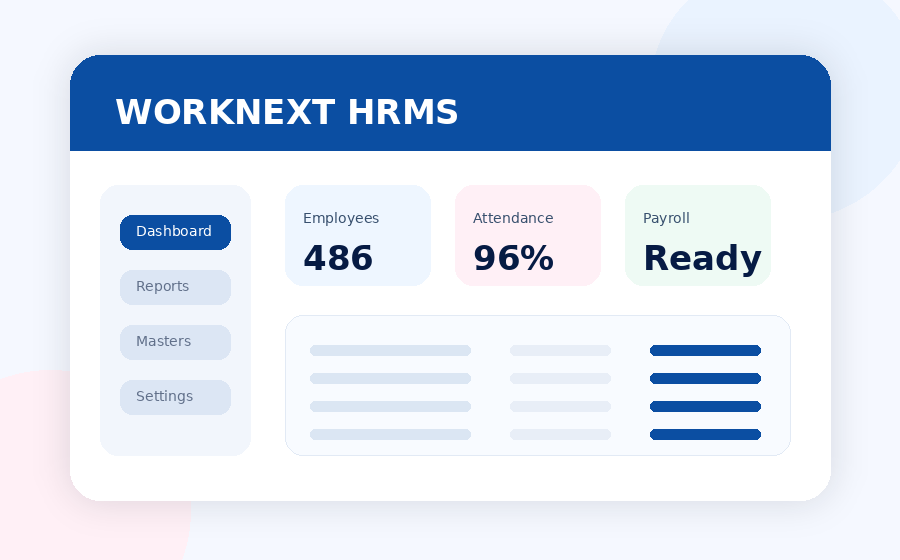The width and height of the screenshot is (900, 560).
Task: Click the WORKNEXT HRMS title
Action: coord(287,112)
